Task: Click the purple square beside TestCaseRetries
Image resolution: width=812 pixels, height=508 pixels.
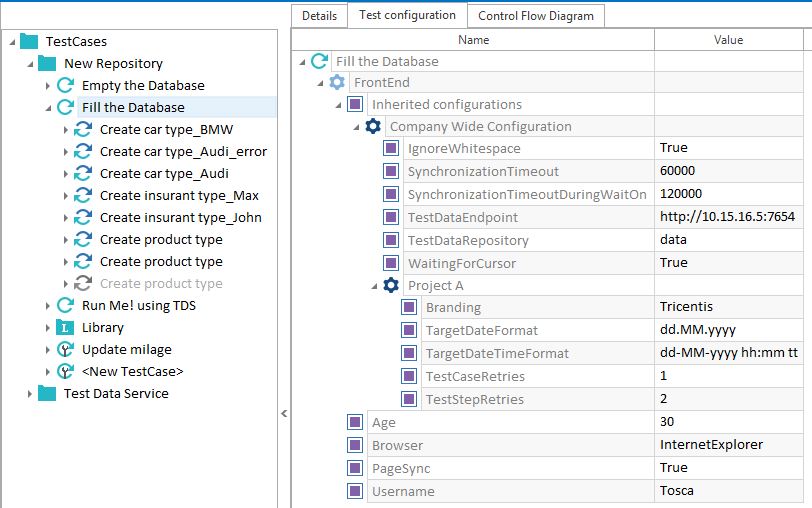Action: tap(409, 376)
